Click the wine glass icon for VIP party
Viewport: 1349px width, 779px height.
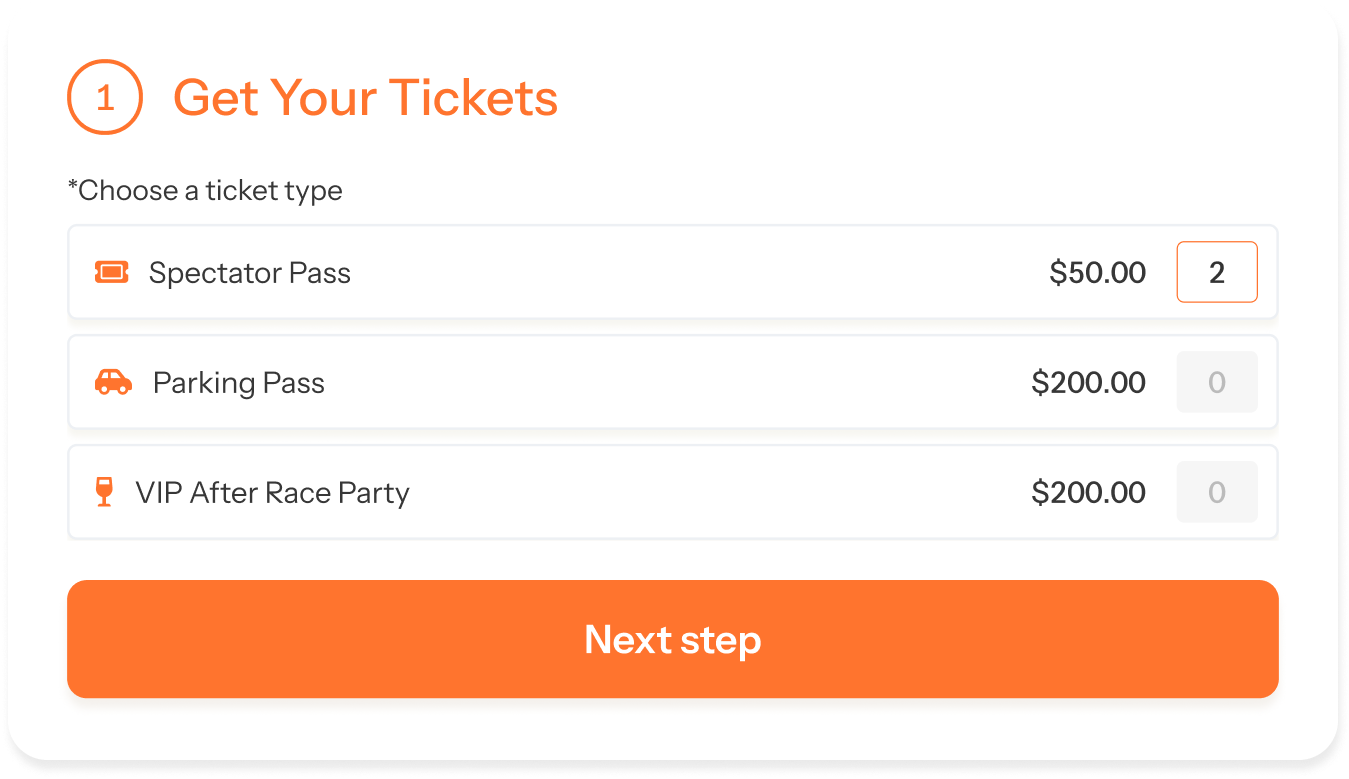104,492
